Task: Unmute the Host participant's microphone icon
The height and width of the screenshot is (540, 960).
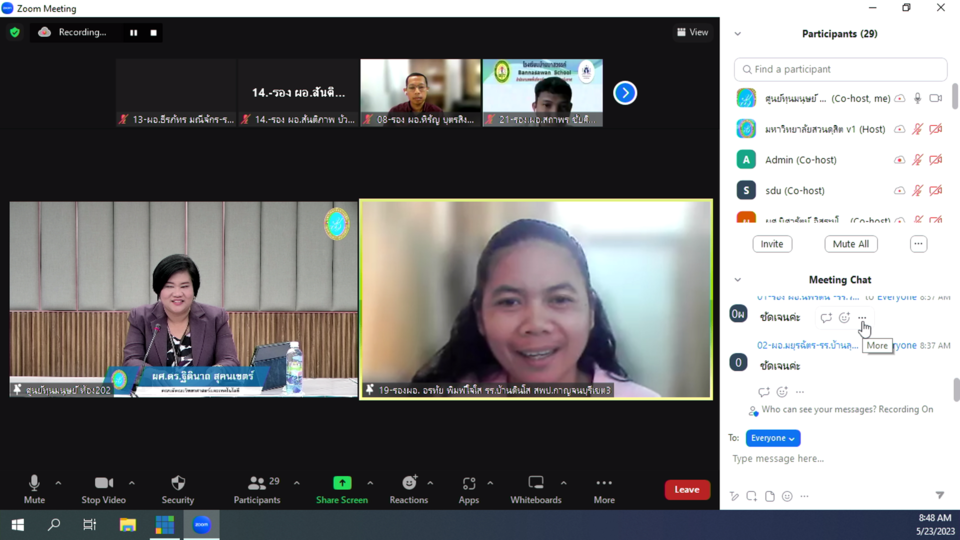Action: 917,129
